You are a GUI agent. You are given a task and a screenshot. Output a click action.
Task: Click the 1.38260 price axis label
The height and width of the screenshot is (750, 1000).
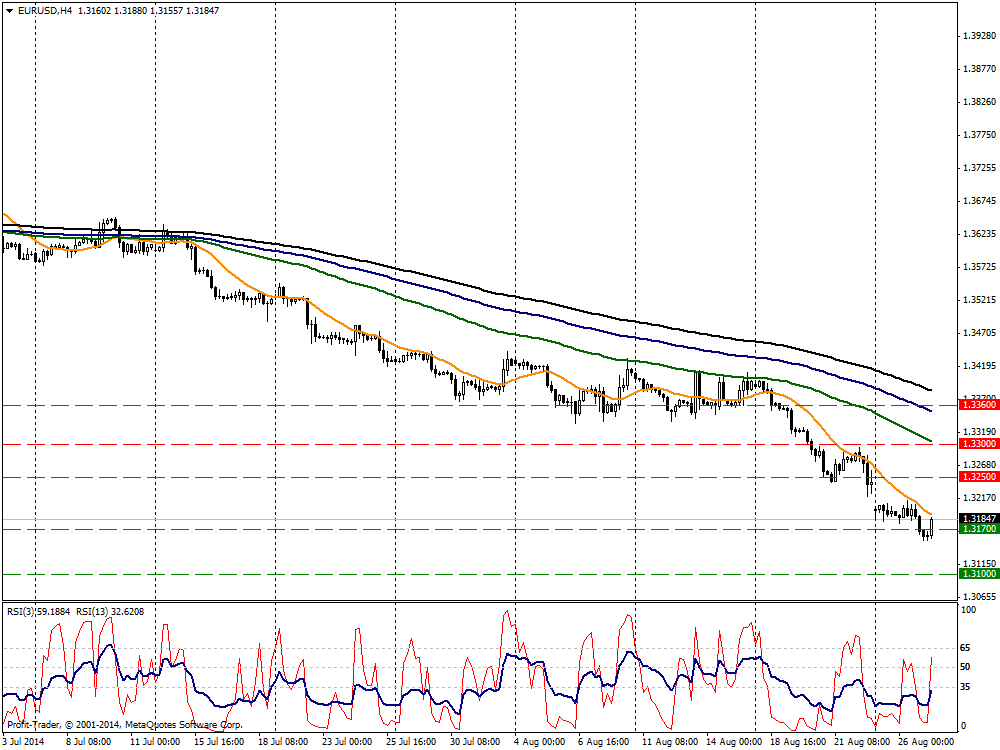tap(979, 102)
